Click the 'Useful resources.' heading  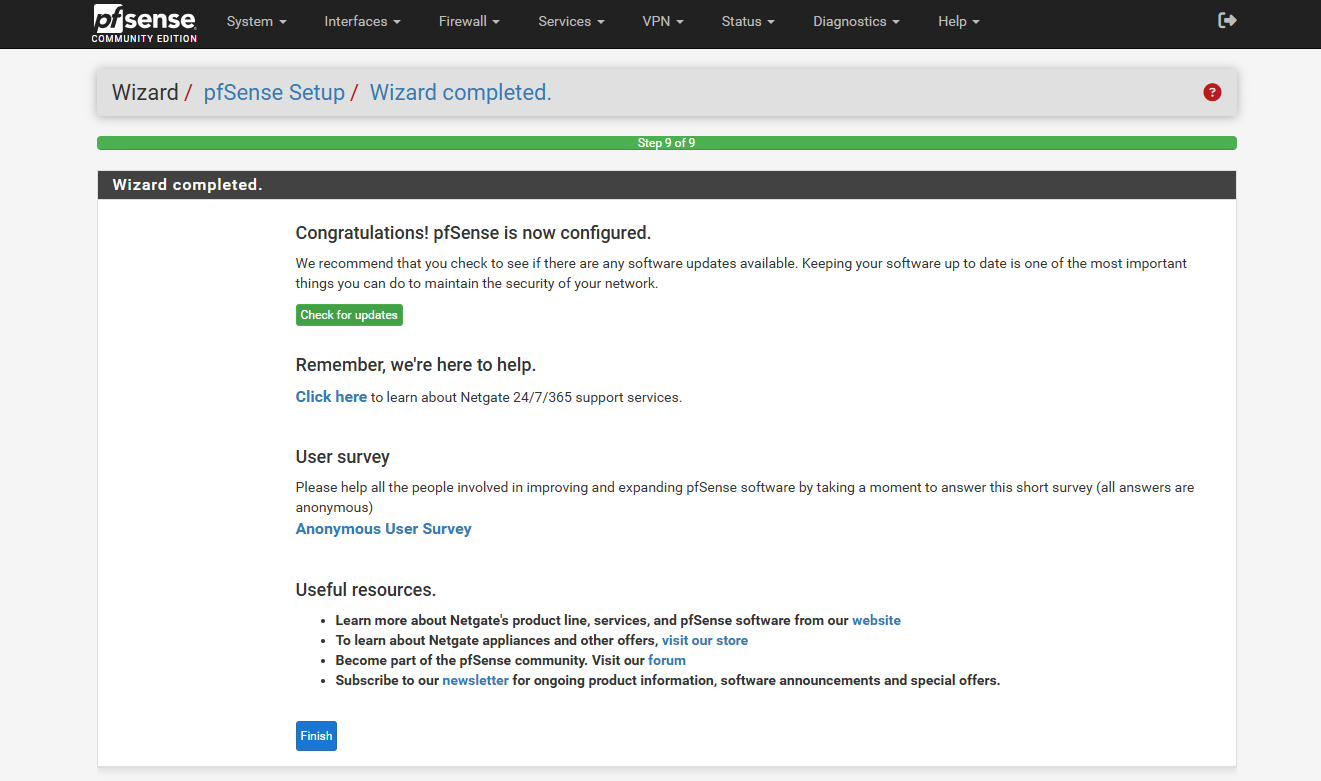(x=366, y=589)
